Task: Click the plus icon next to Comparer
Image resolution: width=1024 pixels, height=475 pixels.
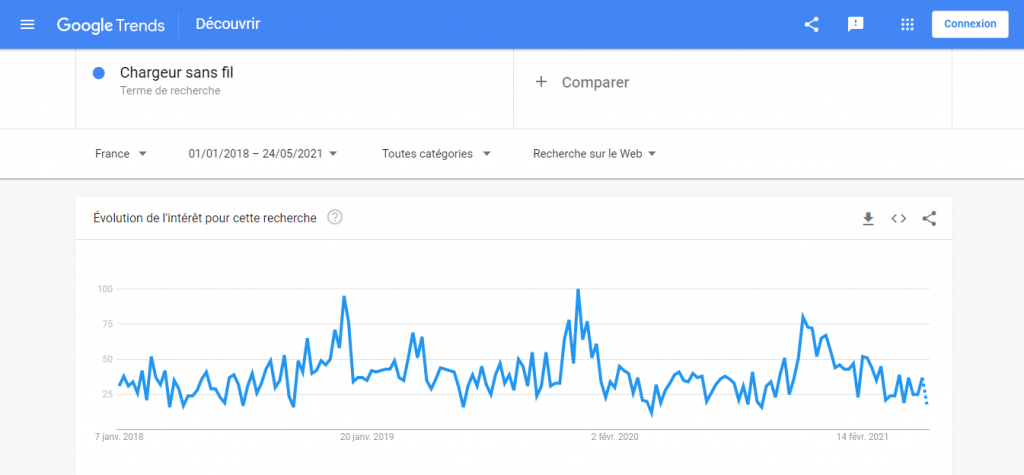Action: pyautogui.click(x=541, y=82)
